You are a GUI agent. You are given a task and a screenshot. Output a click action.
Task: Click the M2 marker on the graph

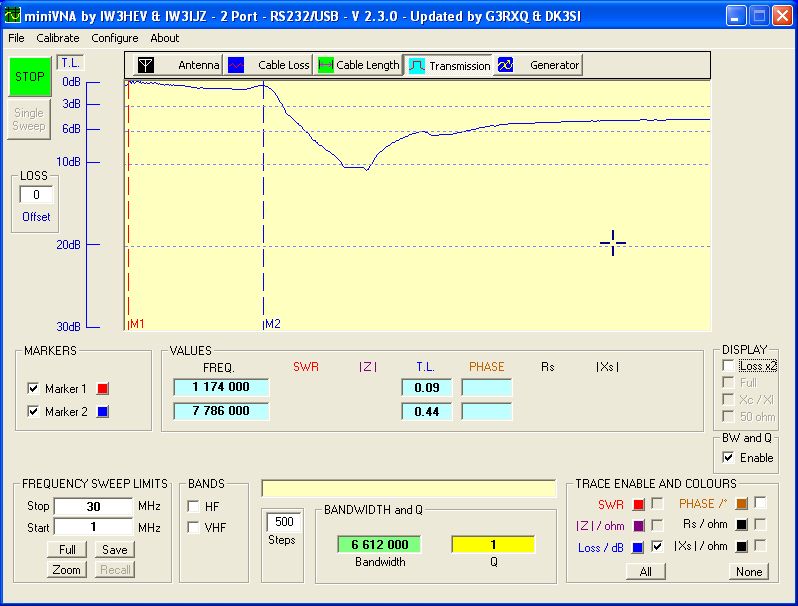(x=273, y=324)
